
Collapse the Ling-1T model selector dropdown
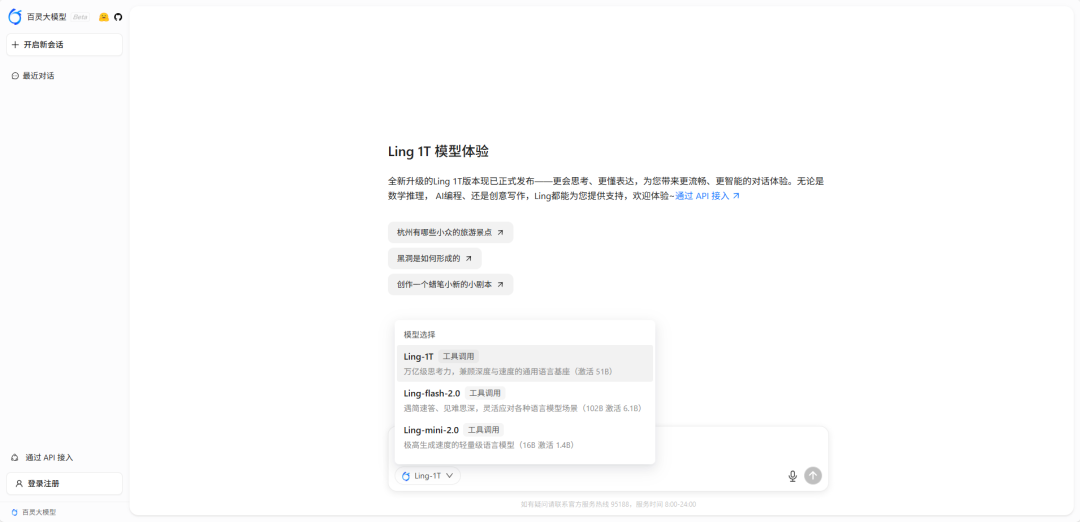click(x=428, y=476)
